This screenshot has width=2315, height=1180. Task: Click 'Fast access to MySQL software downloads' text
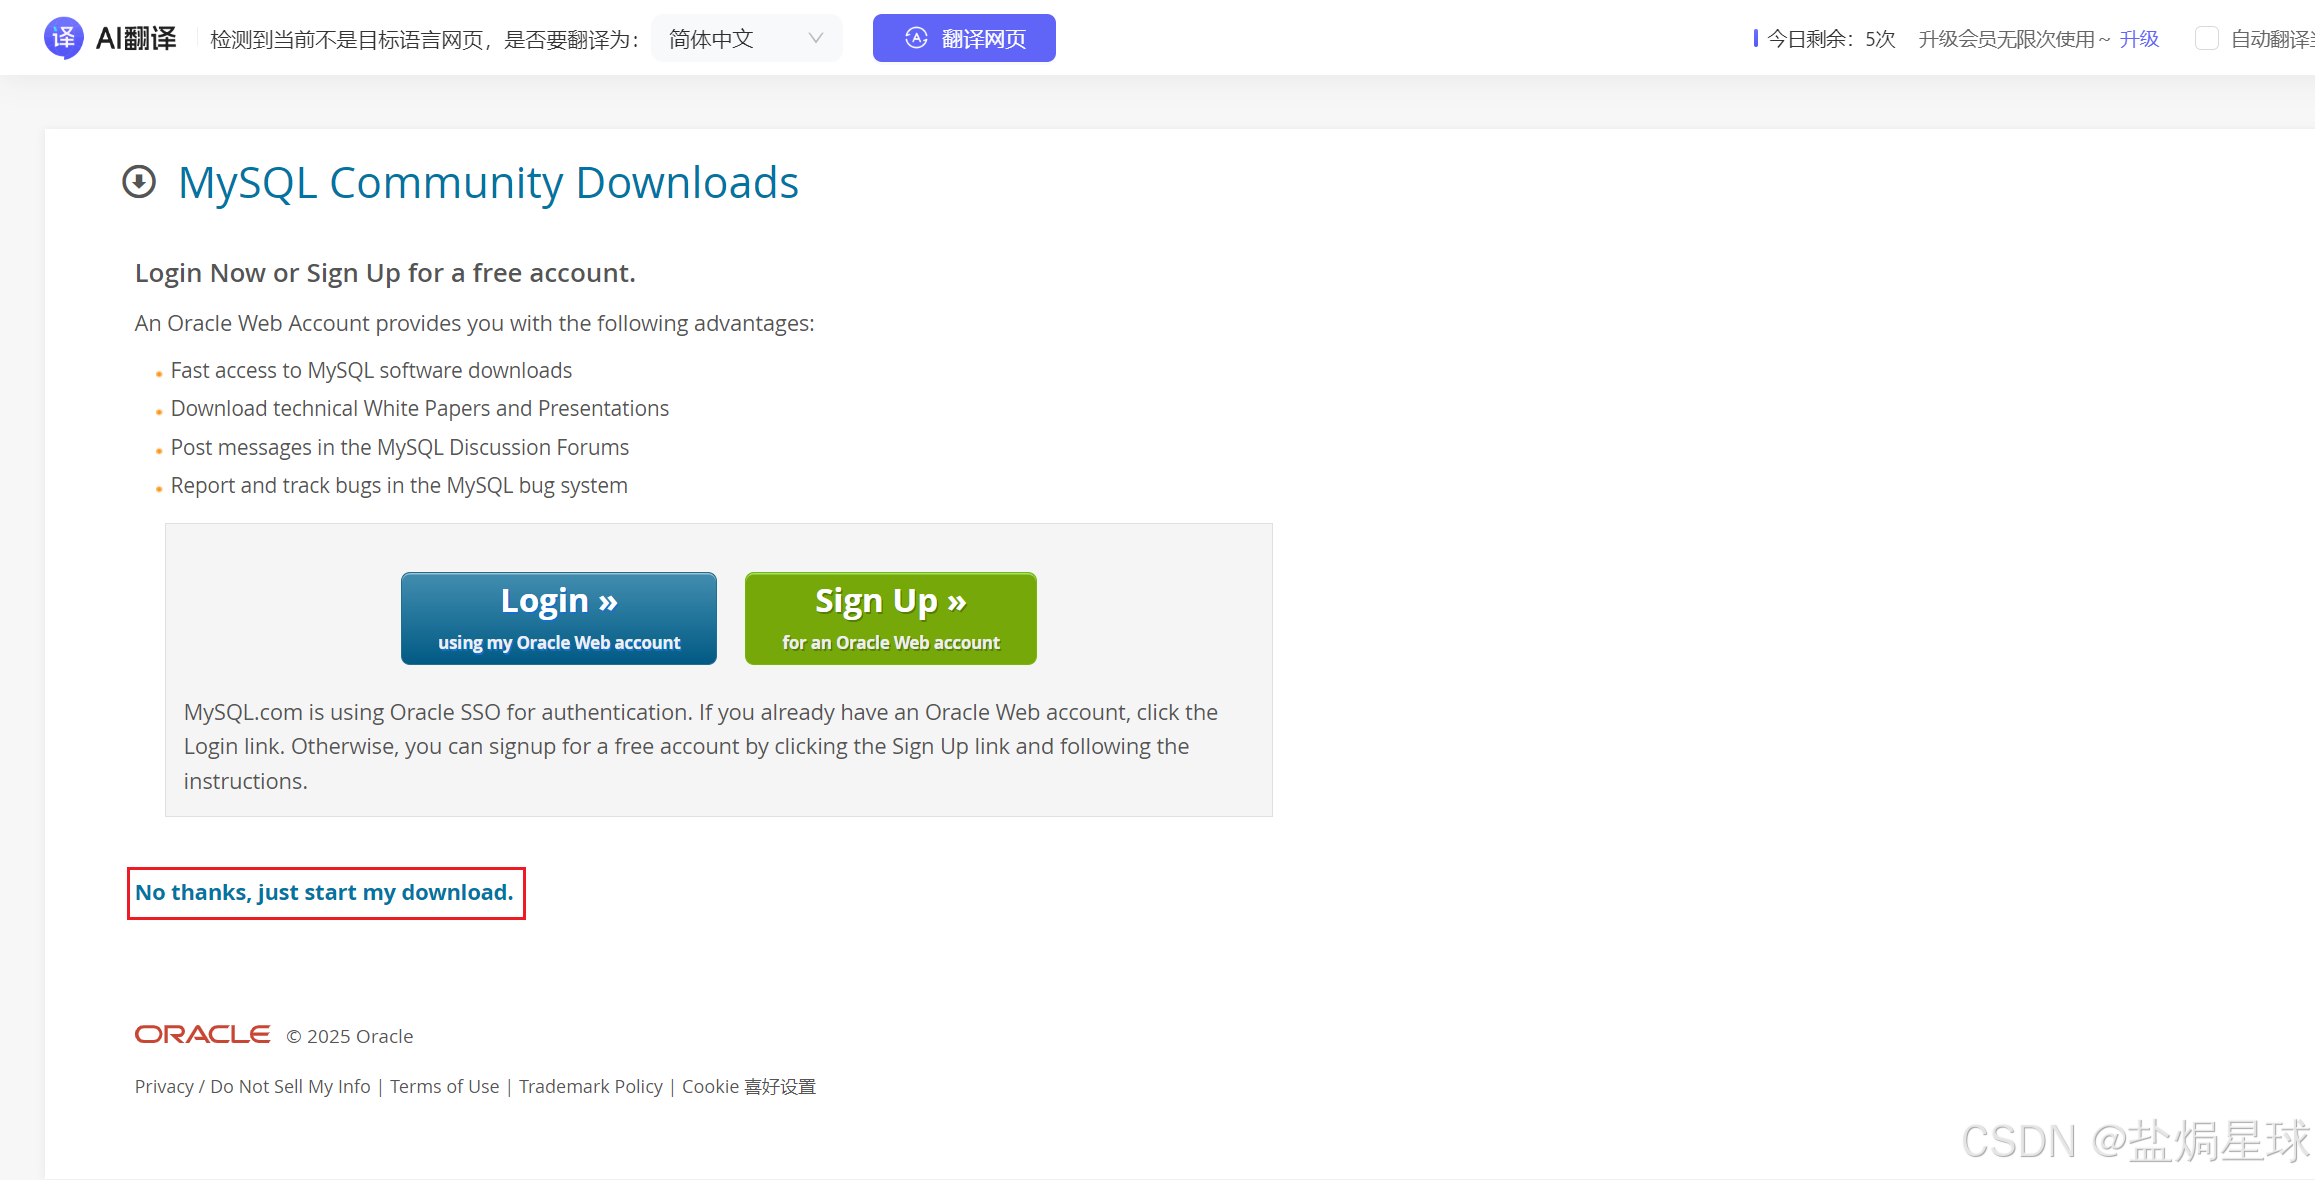click(x=371, y=370)
